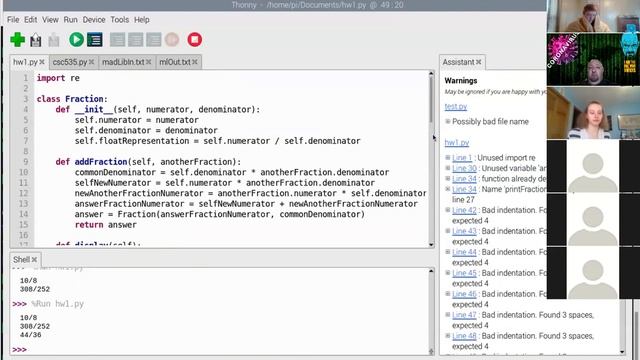Jump to Line 47 warning link
The image size is (640, 360).
coord(464,315)
